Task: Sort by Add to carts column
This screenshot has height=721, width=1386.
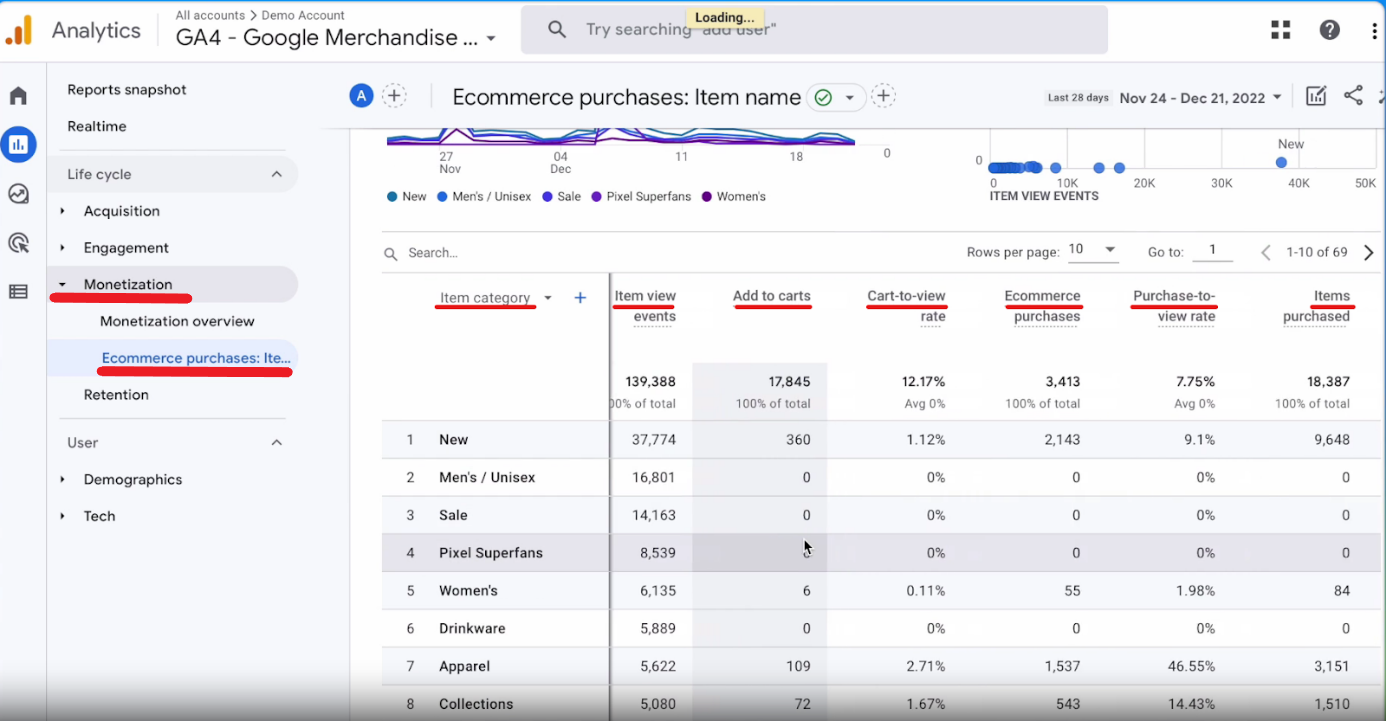Action: (x=772, y=296)
